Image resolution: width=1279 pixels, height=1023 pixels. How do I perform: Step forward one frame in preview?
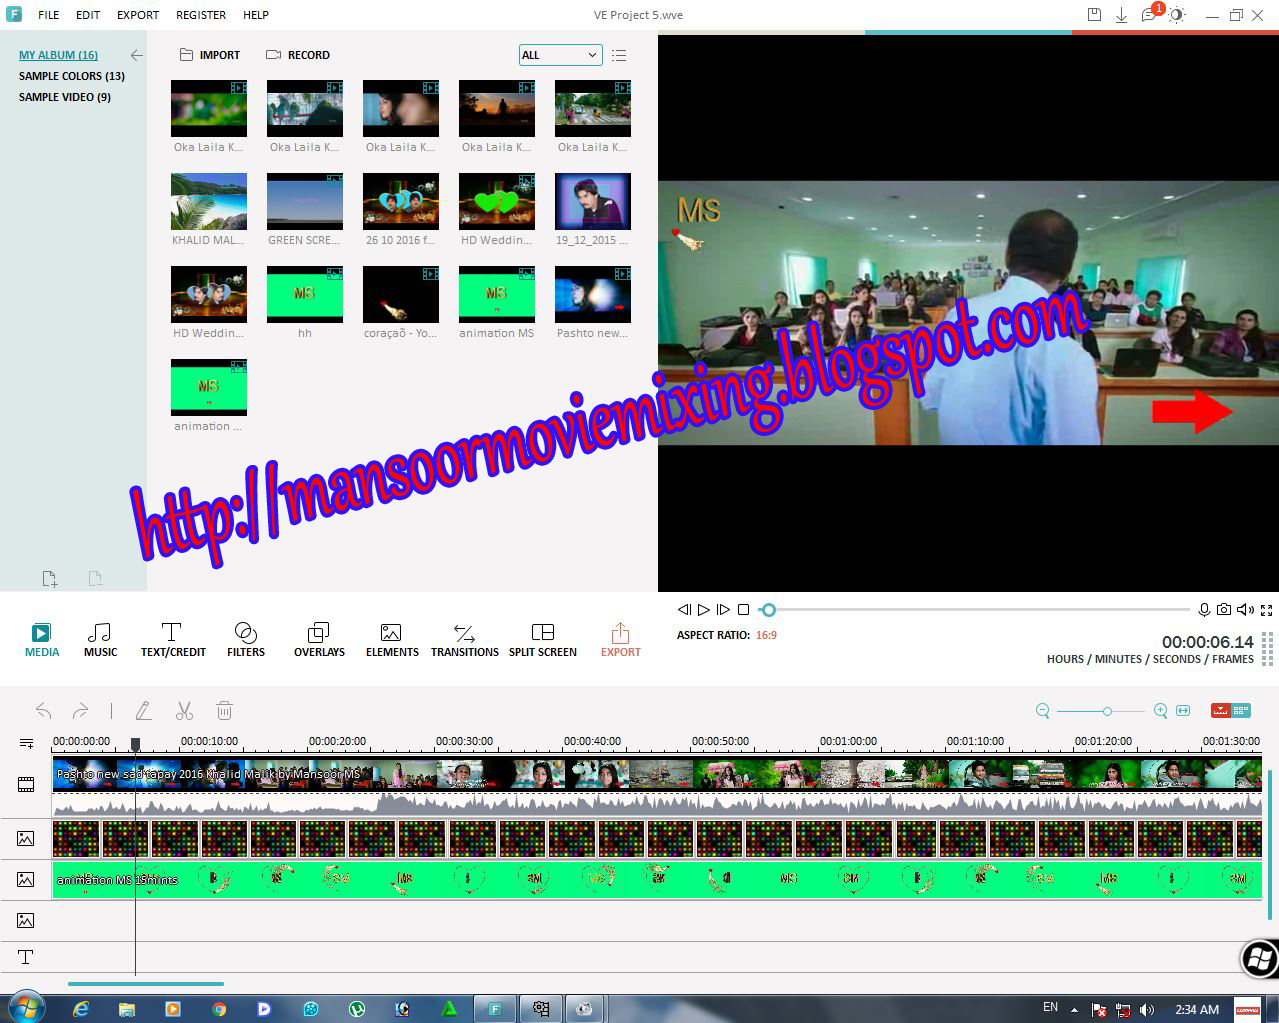pos(723,609)
